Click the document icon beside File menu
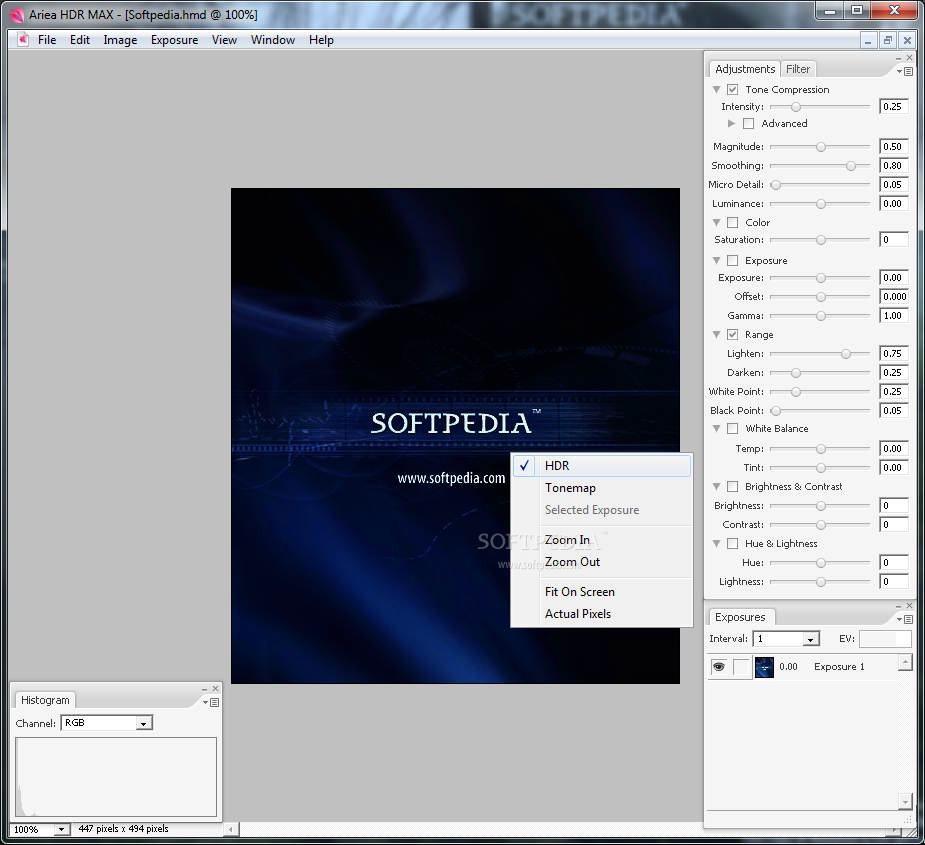The height and width of the screenshot is (845, 925). [23, 40]
